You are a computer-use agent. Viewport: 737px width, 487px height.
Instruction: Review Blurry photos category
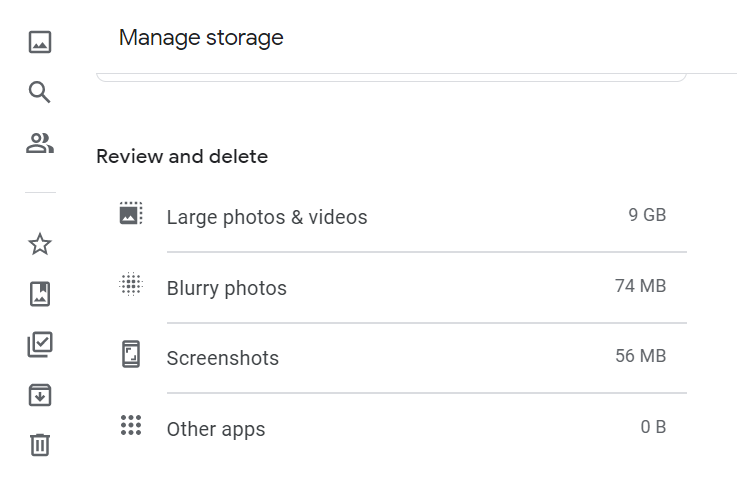click(392, 288)
